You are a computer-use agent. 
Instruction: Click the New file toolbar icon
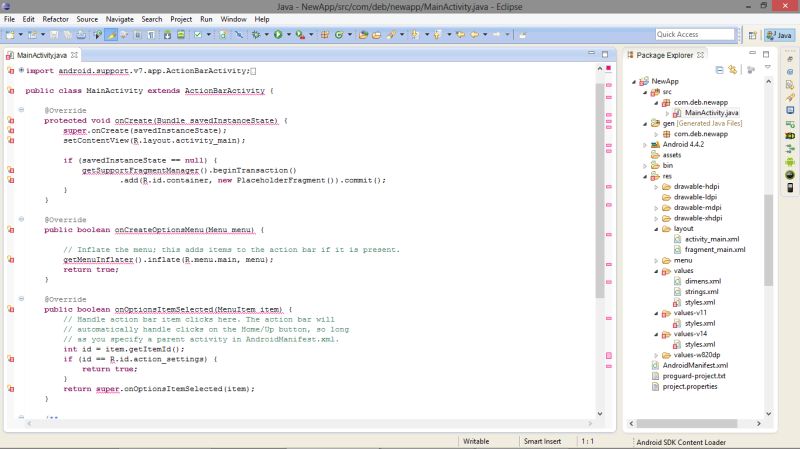pos(10,35)
